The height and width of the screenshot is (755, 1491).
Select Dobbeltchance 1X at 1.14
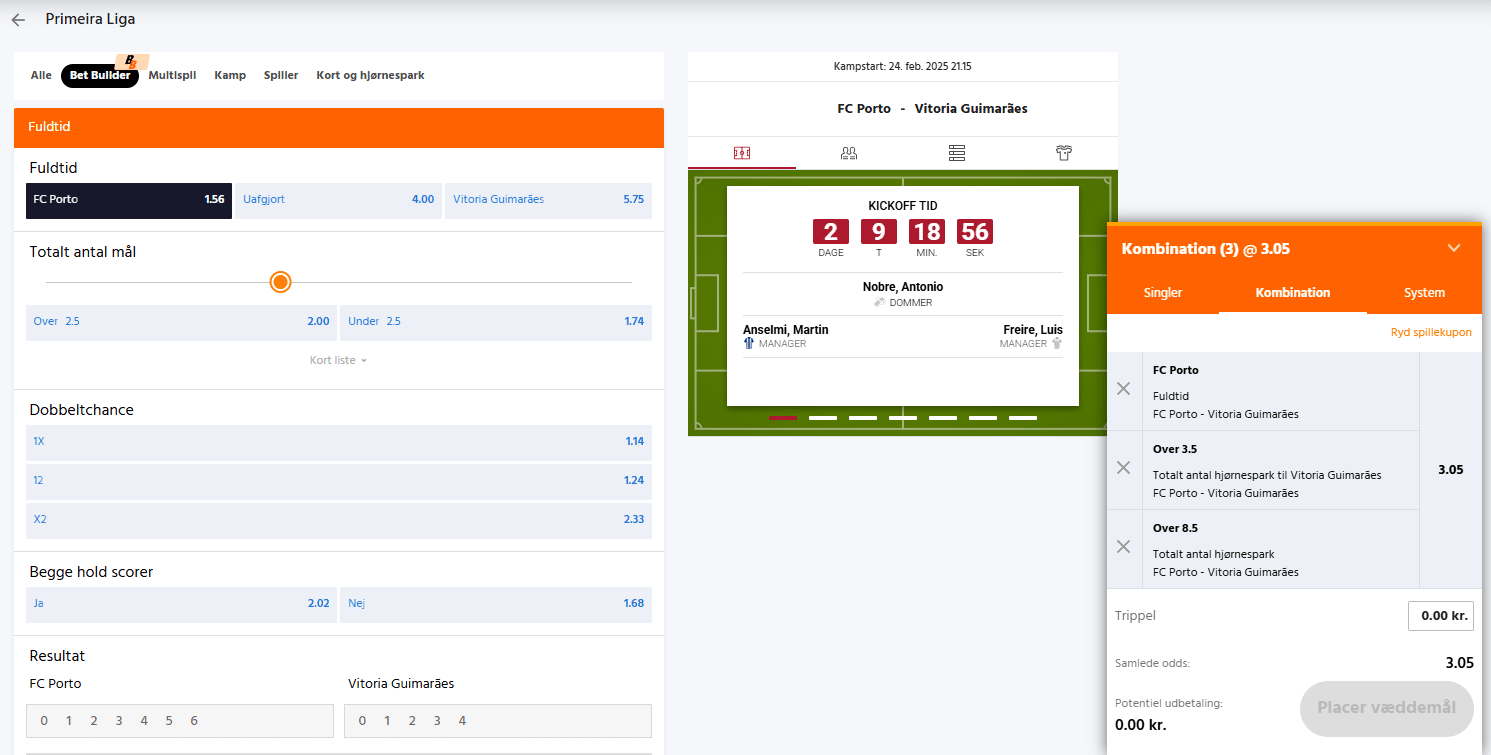pyautogui.click(x=339, y=442)
